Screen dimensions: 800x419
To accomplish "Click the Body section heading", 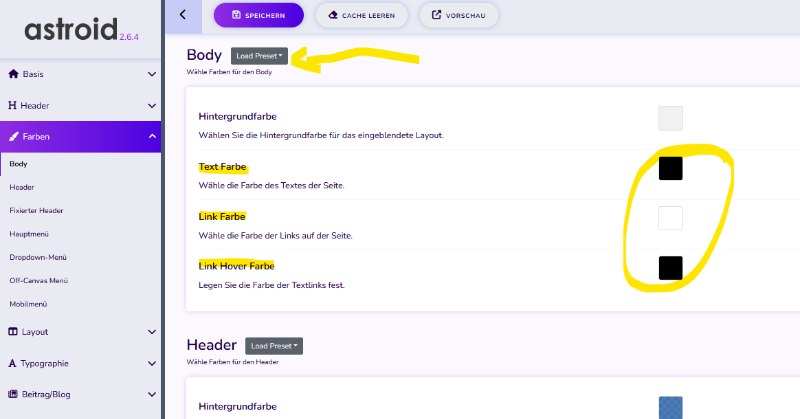I will [204, 55].
